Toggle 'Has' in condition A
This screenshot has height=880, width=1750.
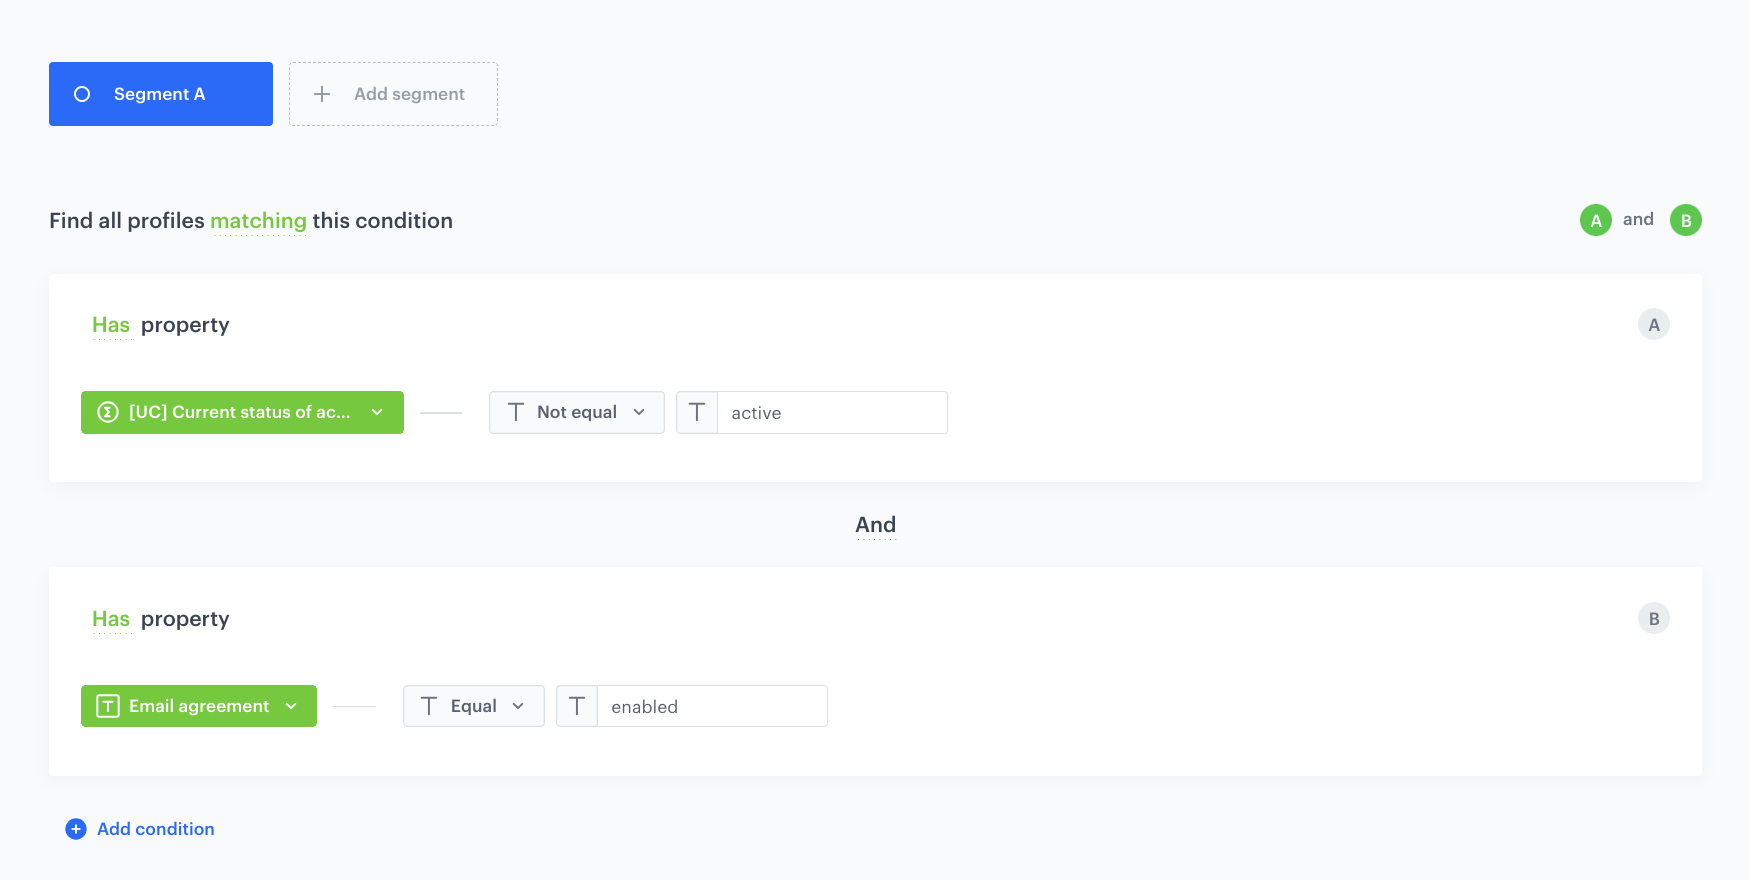pyautogui.click(x=111, y=325)
